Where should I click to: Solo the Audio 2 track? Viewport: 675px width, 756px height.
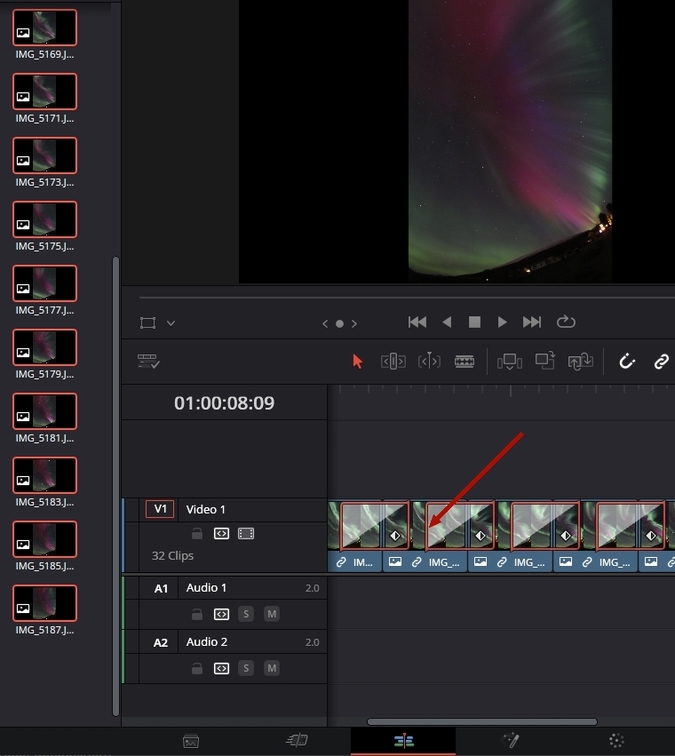pos(246,668)
